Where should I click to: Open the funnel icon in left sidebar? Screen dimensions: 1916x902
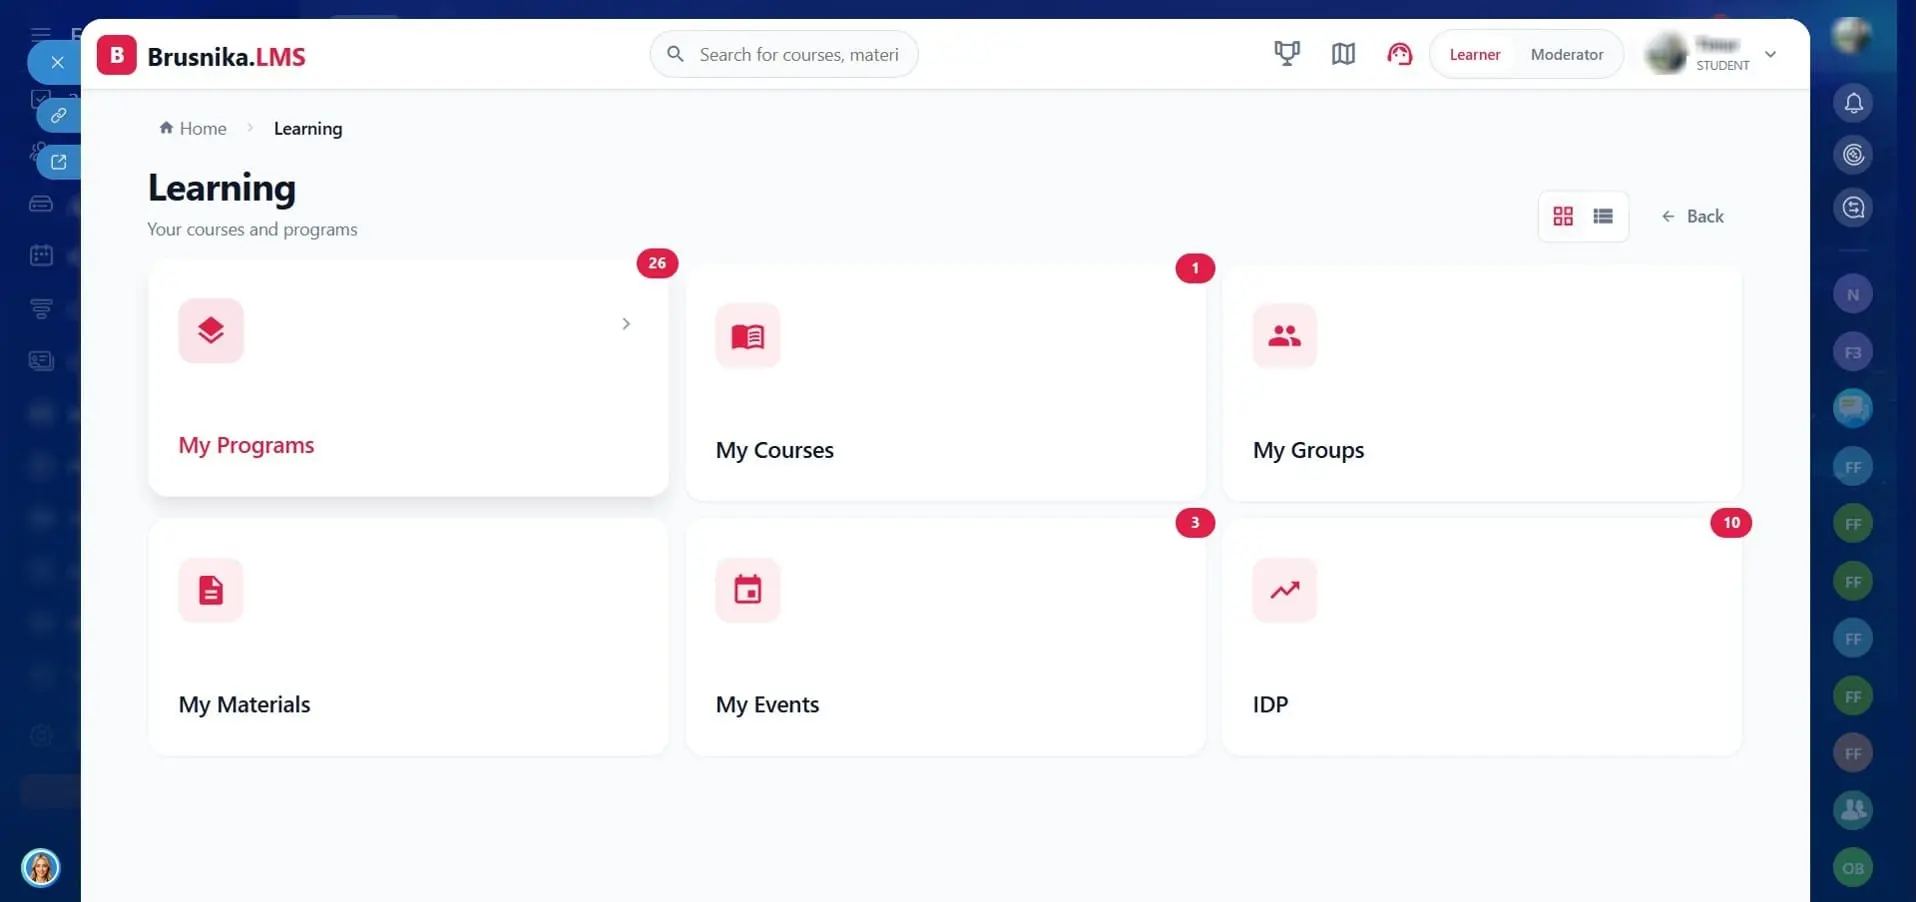tap(41, 308)
